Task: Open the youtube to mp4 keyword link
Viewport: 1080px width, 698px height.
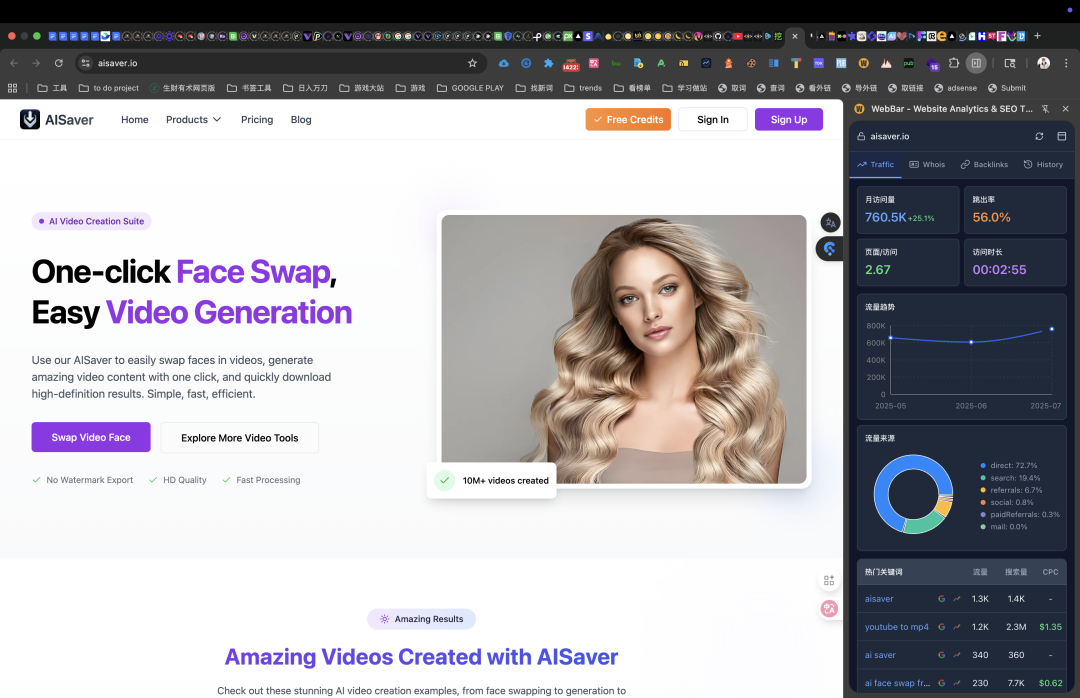Action: click(897, 627)
